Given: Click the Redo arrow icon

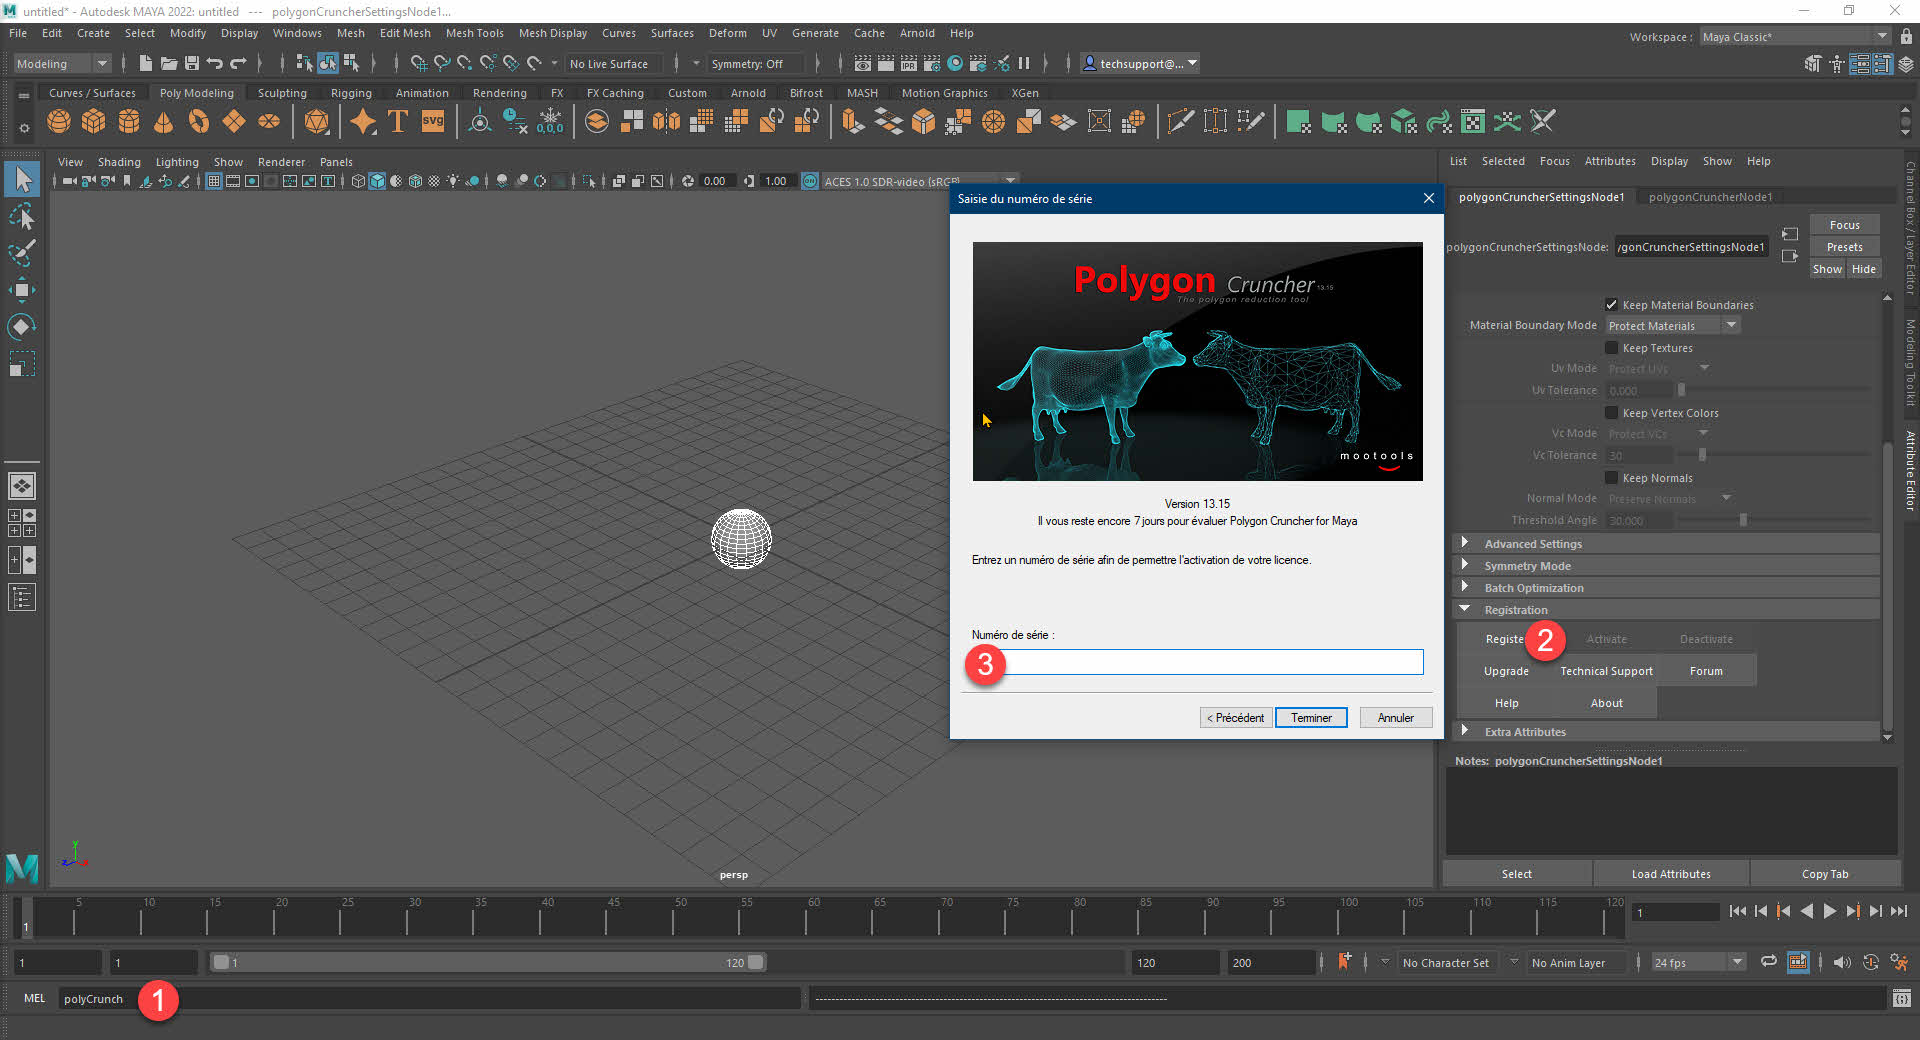Looking at the screenshot, I should [x=238, y=63].
